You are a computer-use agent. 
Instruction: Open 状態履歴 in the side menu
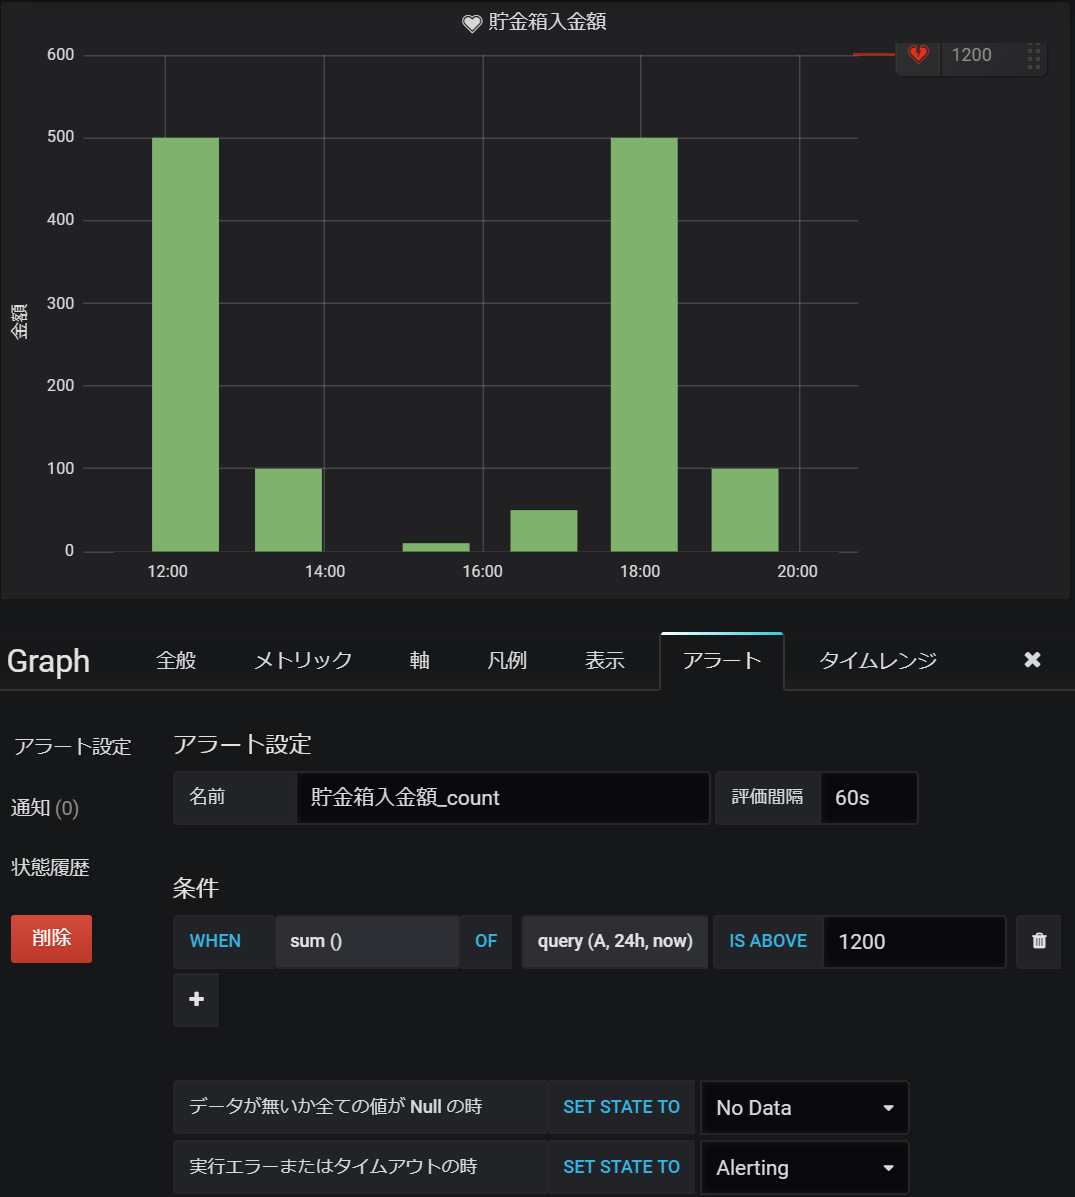coord(50,867)
